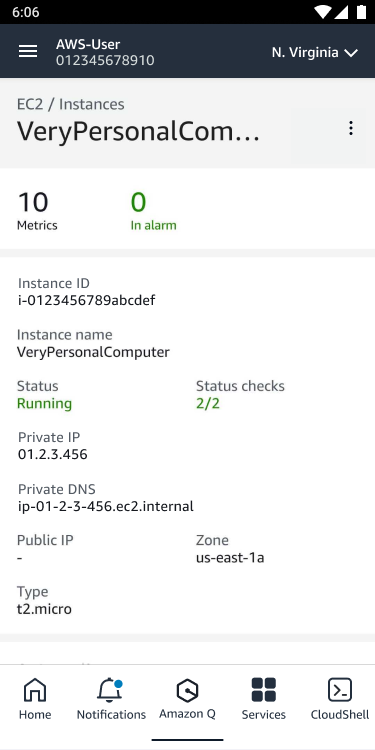Image resolution: width=375 pixels, height=750 pixels.
Task: Select the Private IP 01.2.3.456
Action: coord(53,454)
